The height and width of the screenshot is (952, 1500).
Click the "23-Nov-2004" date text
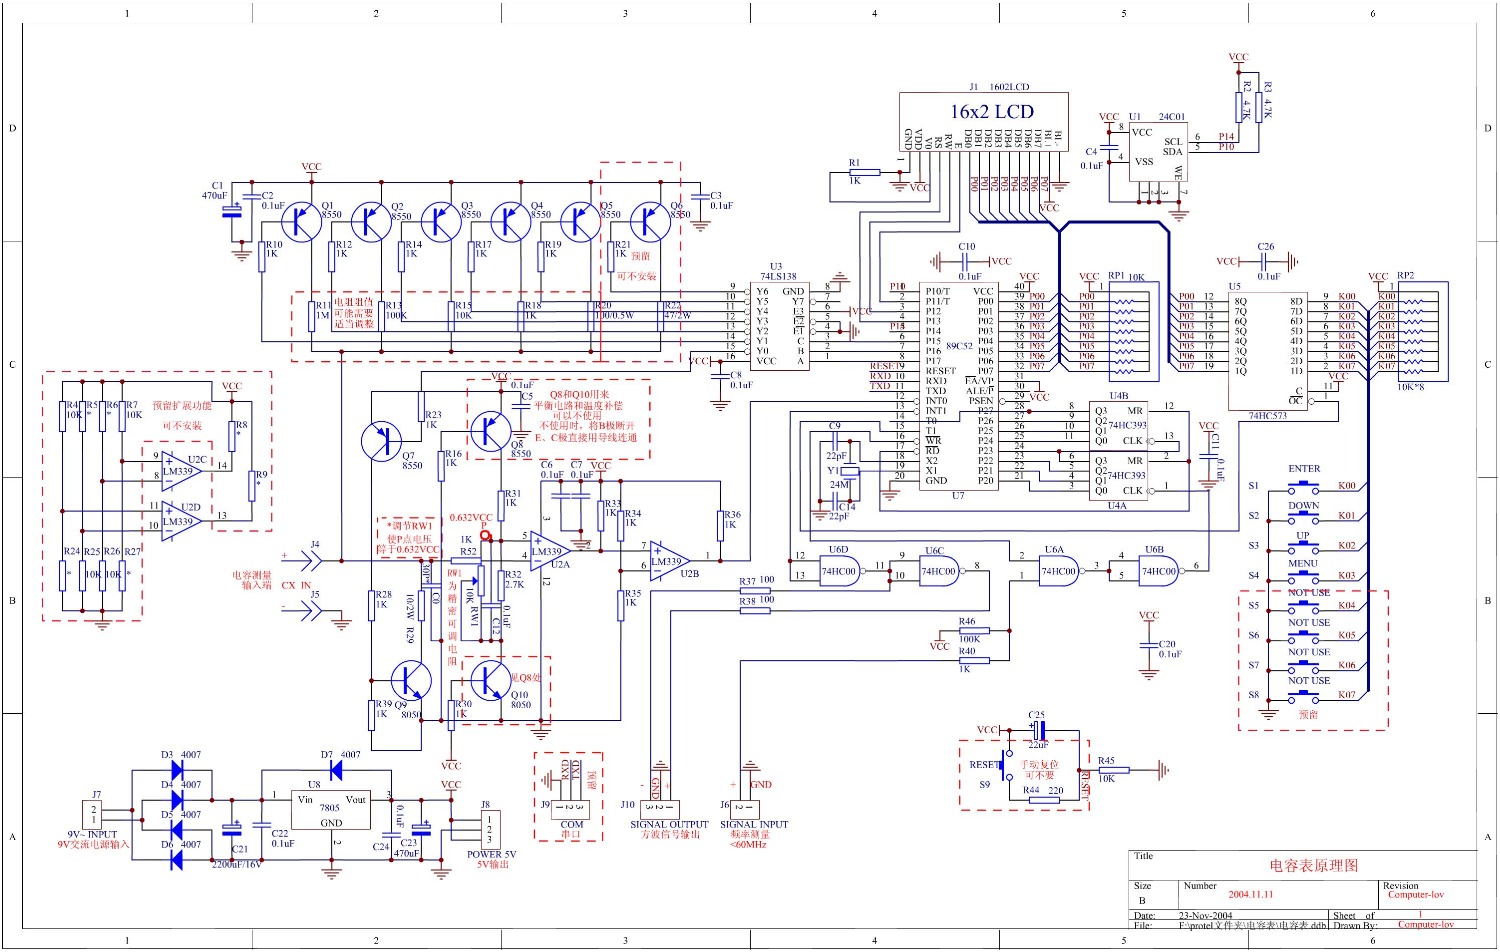1206,916
